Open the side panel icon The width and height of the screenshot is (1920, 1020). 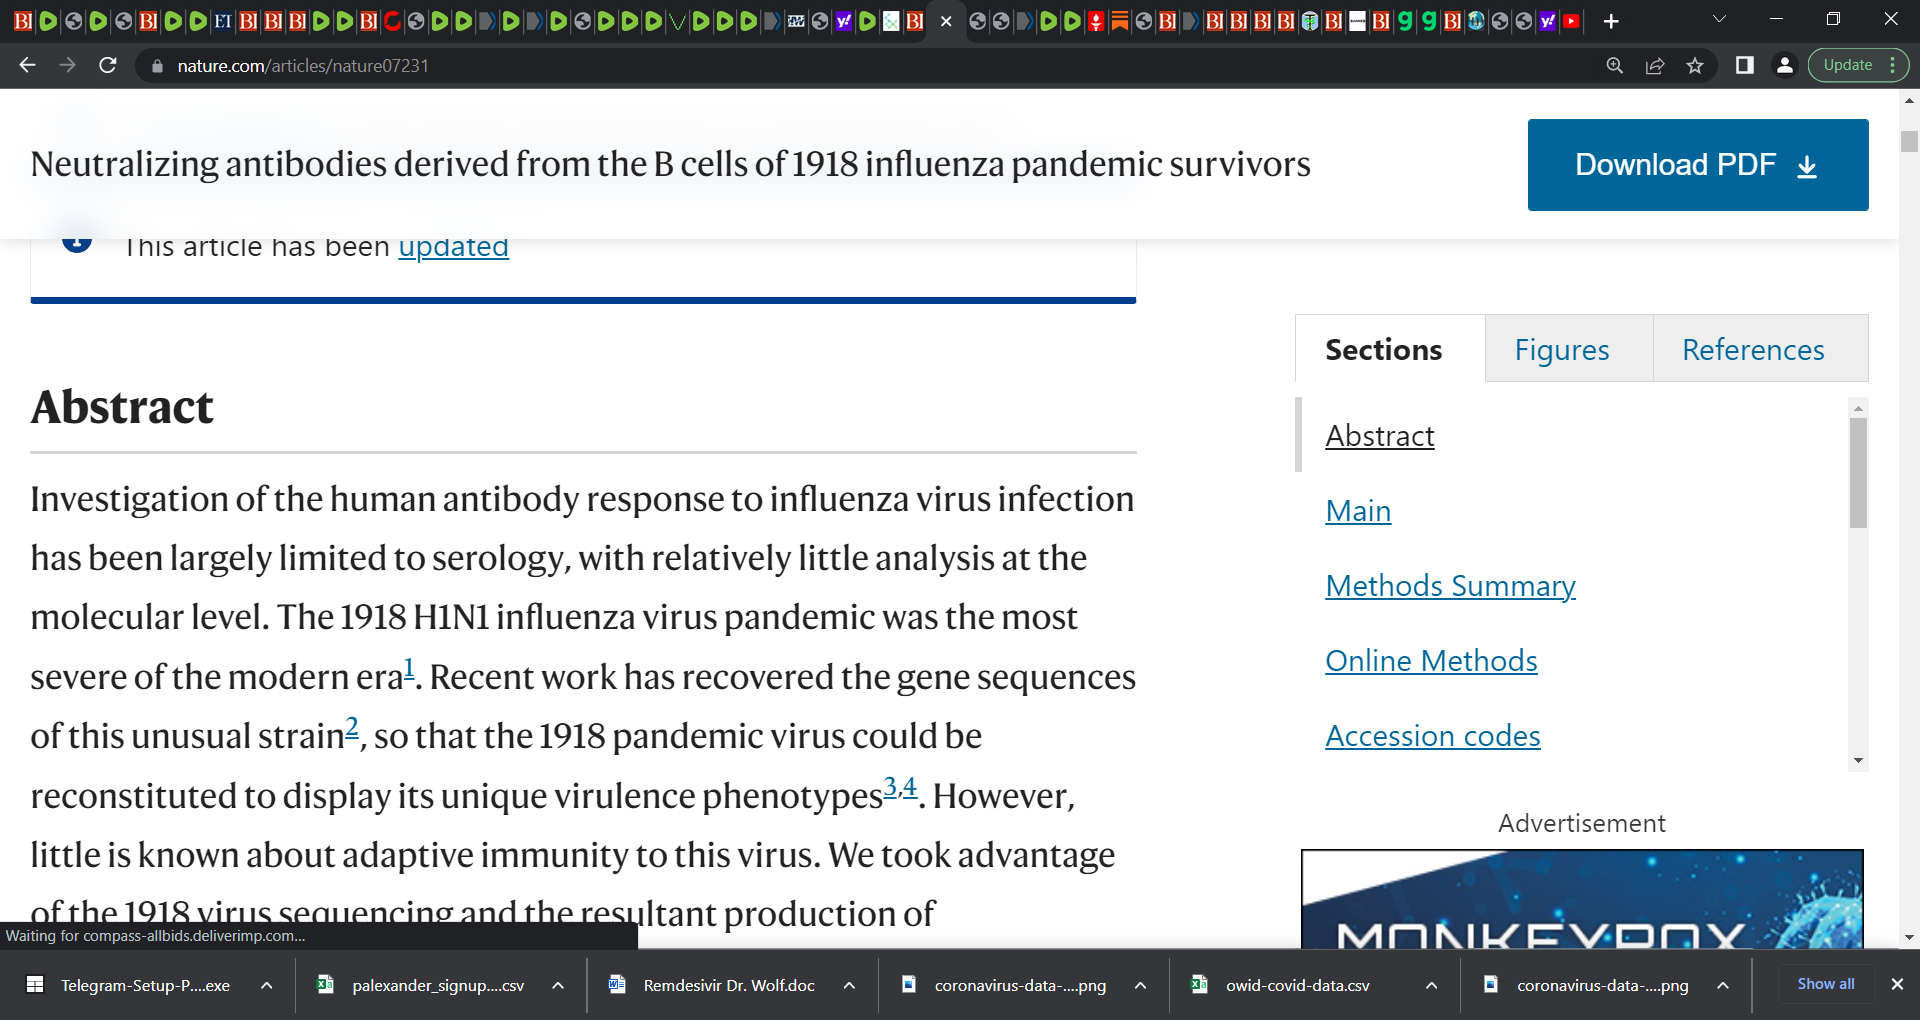[x=1745, y=65]
